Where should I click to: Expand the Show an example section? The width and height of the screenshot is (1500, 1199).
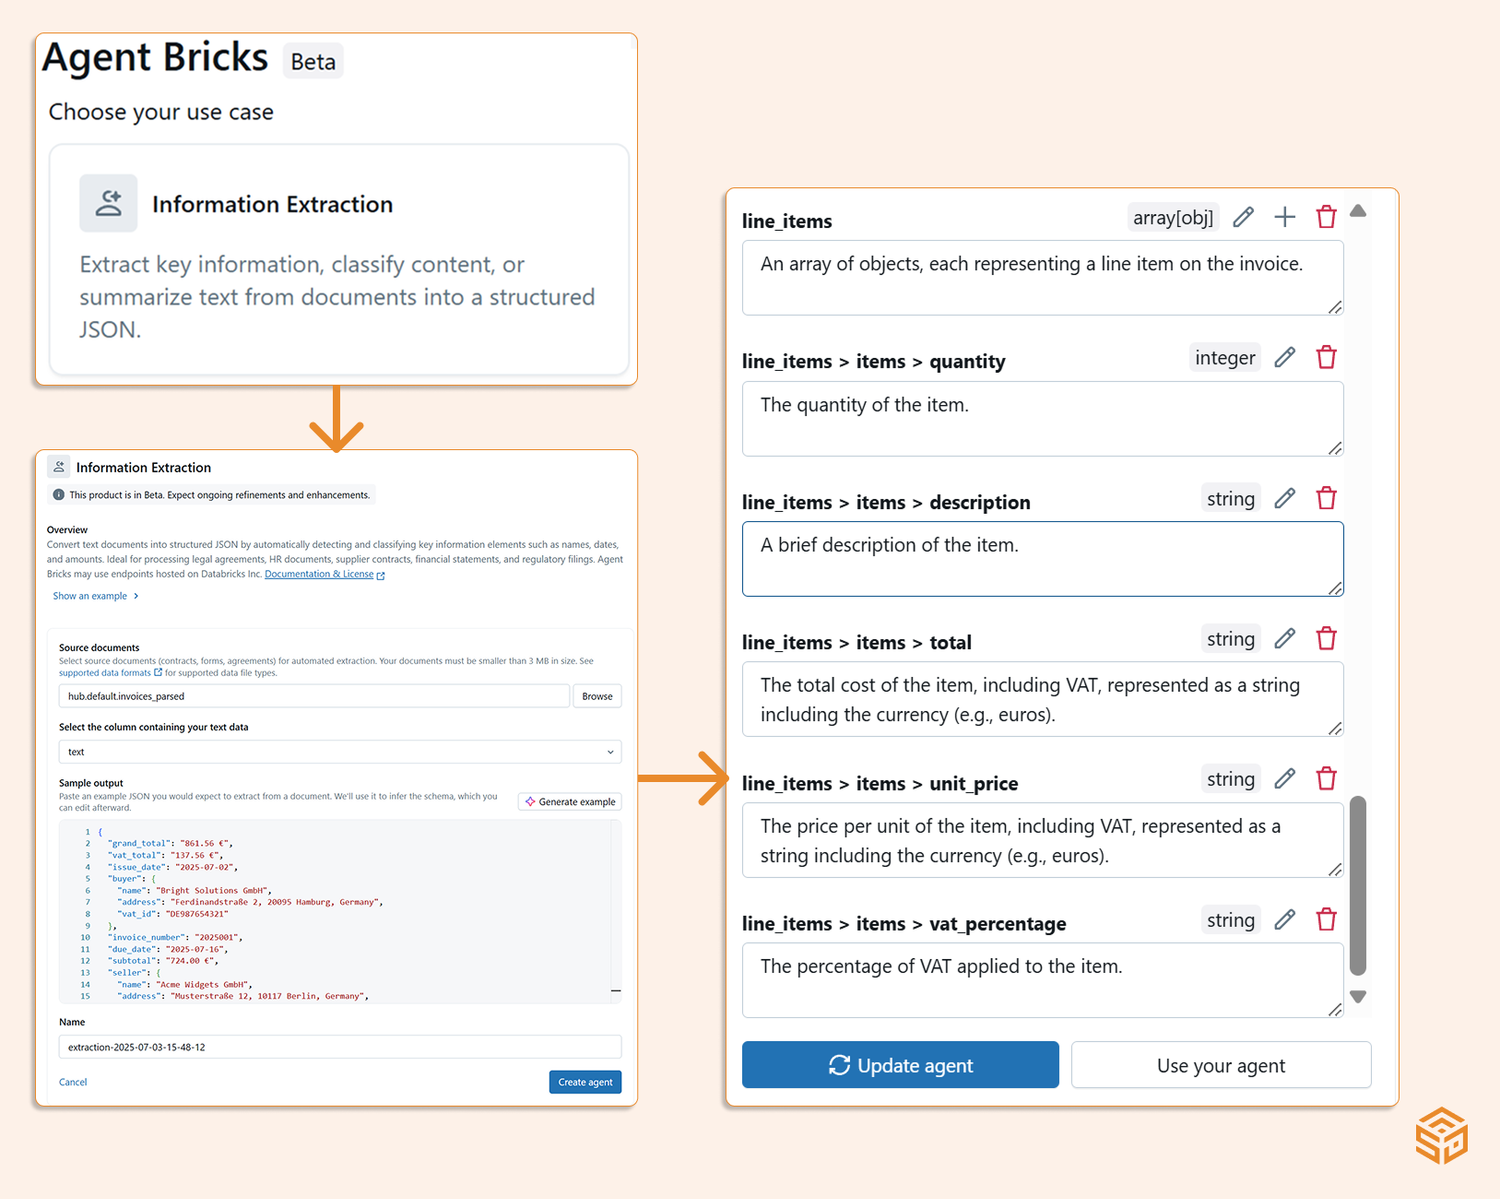tap(89, 595)
